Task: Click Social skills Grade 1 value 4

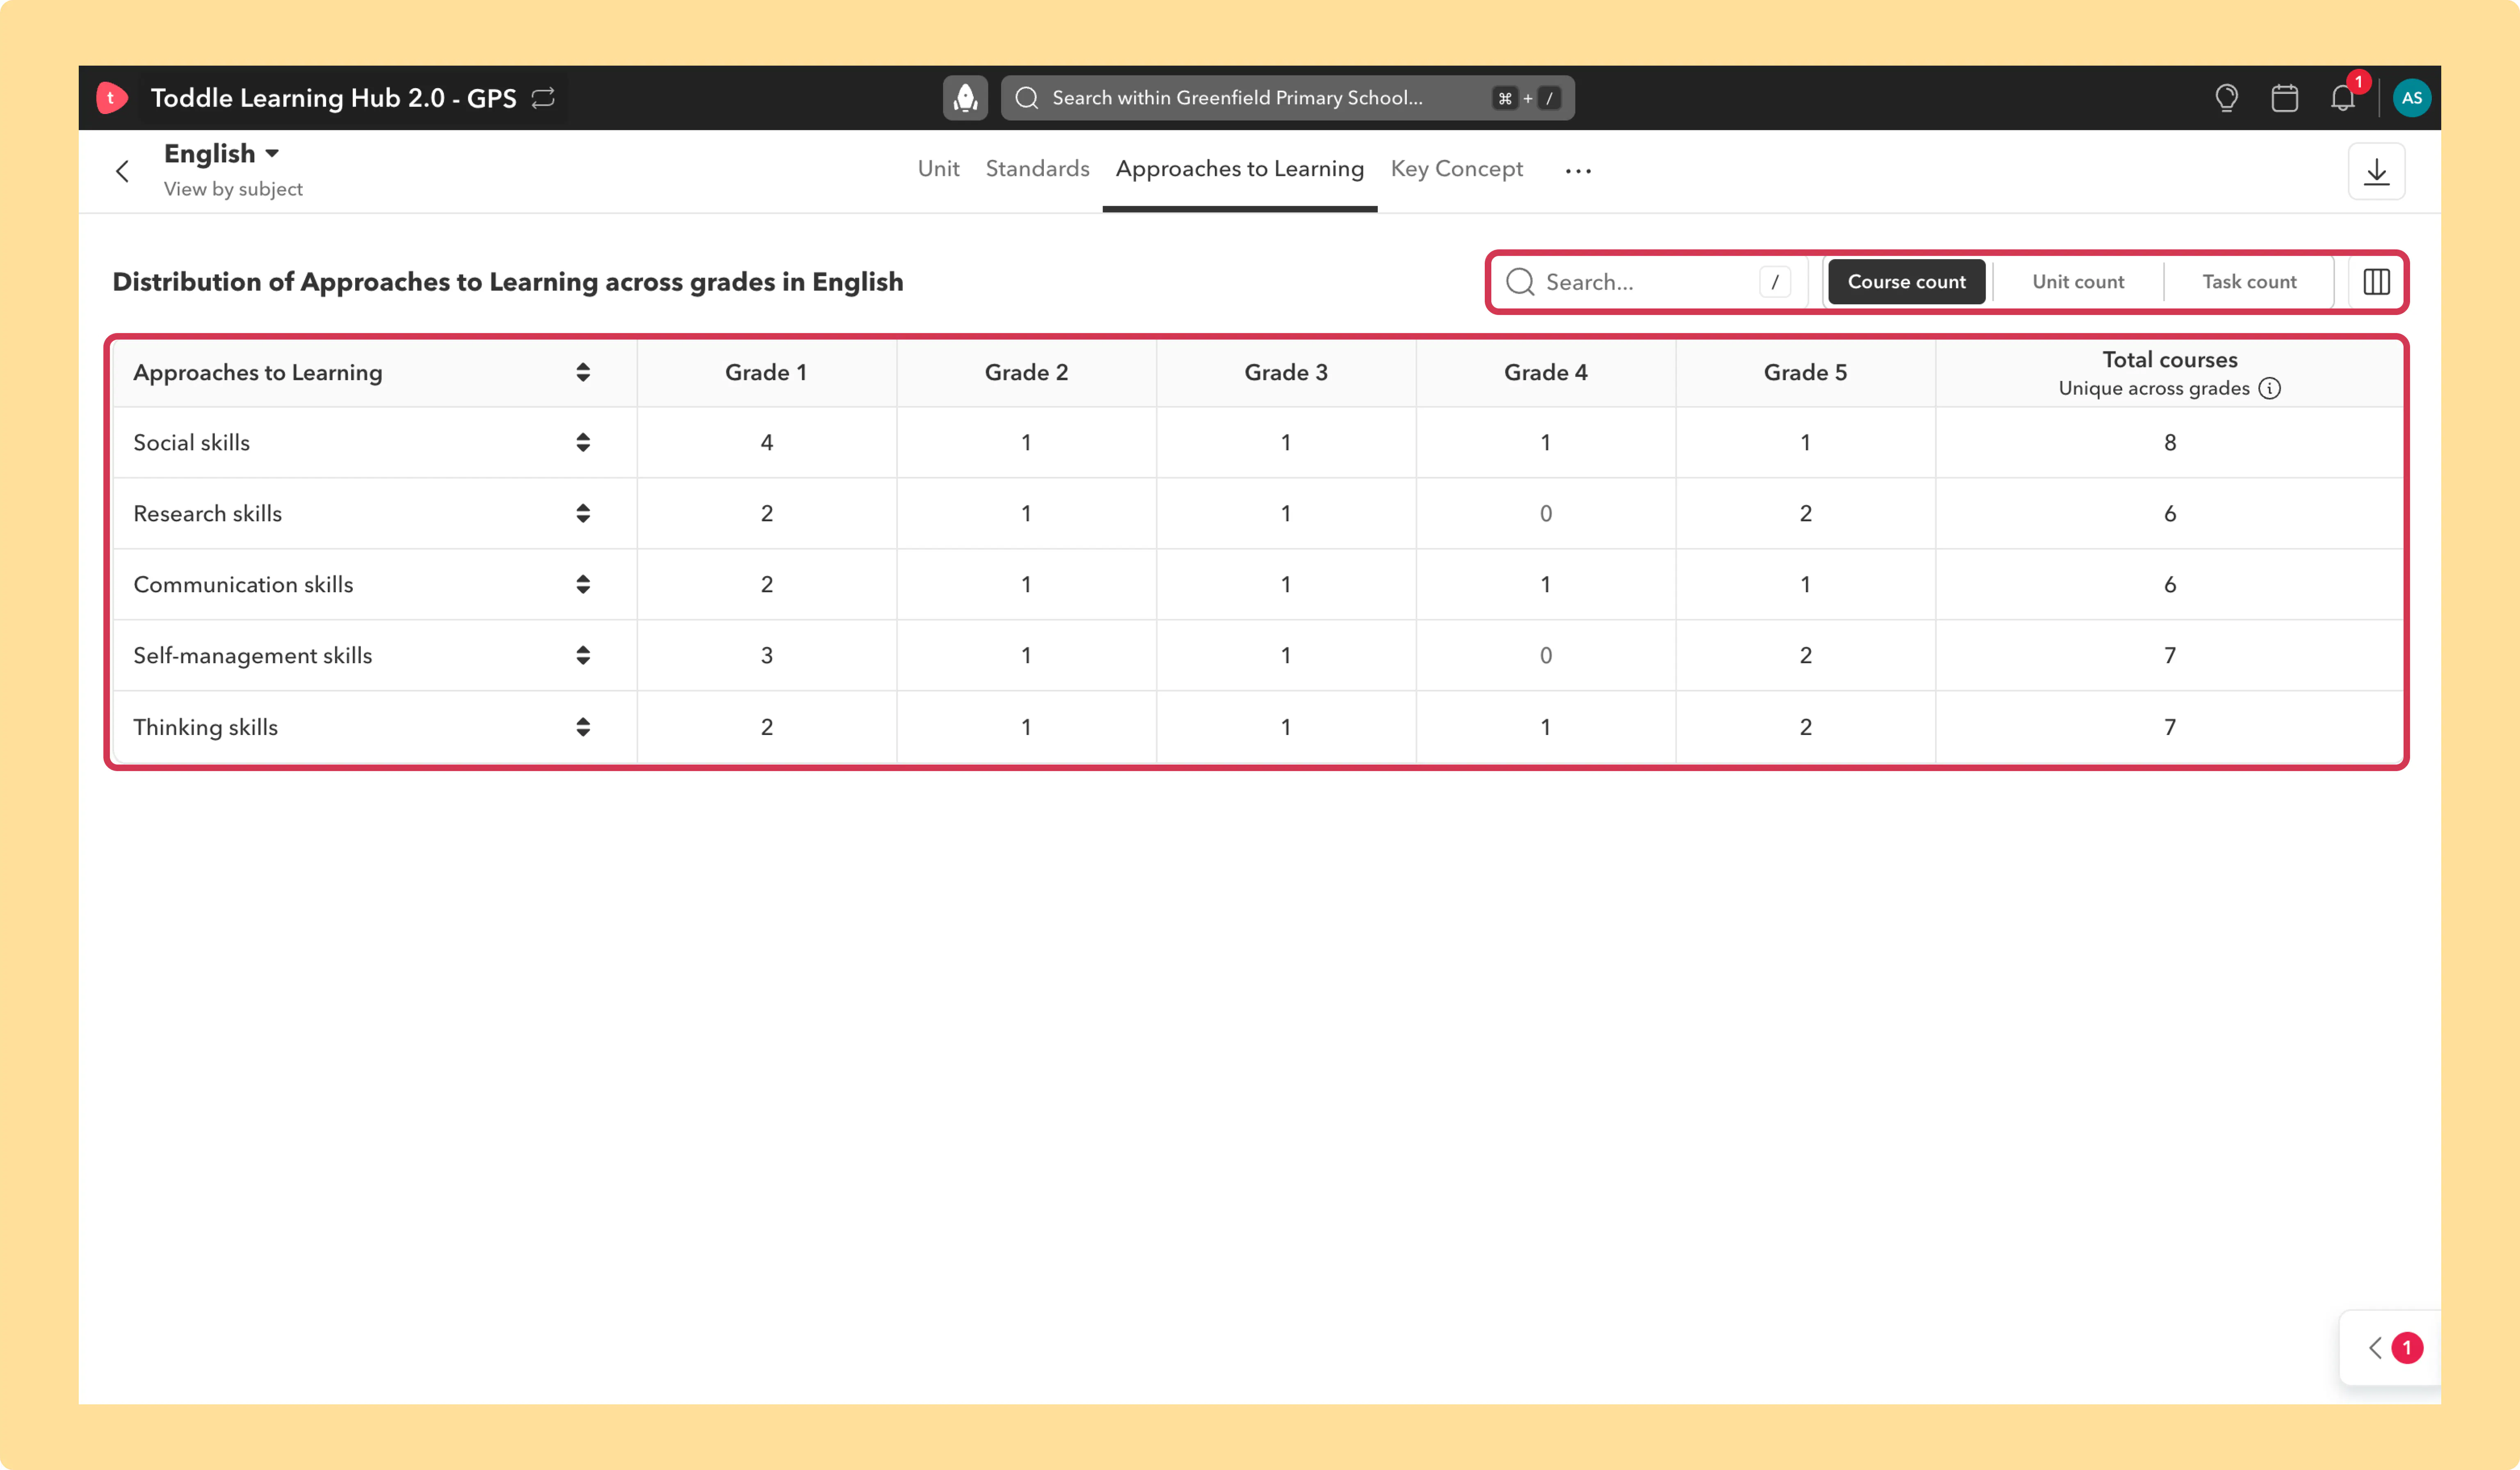Action: (767, 442)
